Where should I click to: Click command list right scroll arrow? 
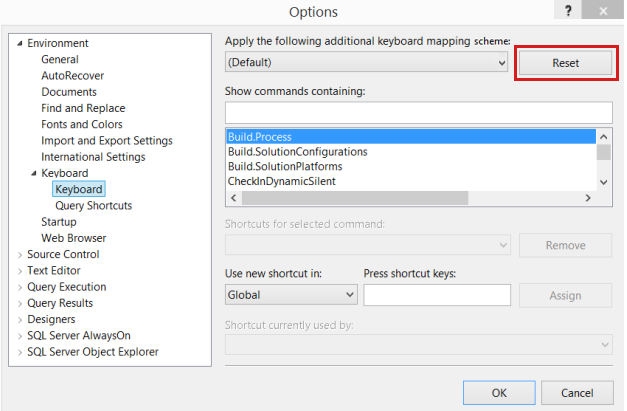588,198
